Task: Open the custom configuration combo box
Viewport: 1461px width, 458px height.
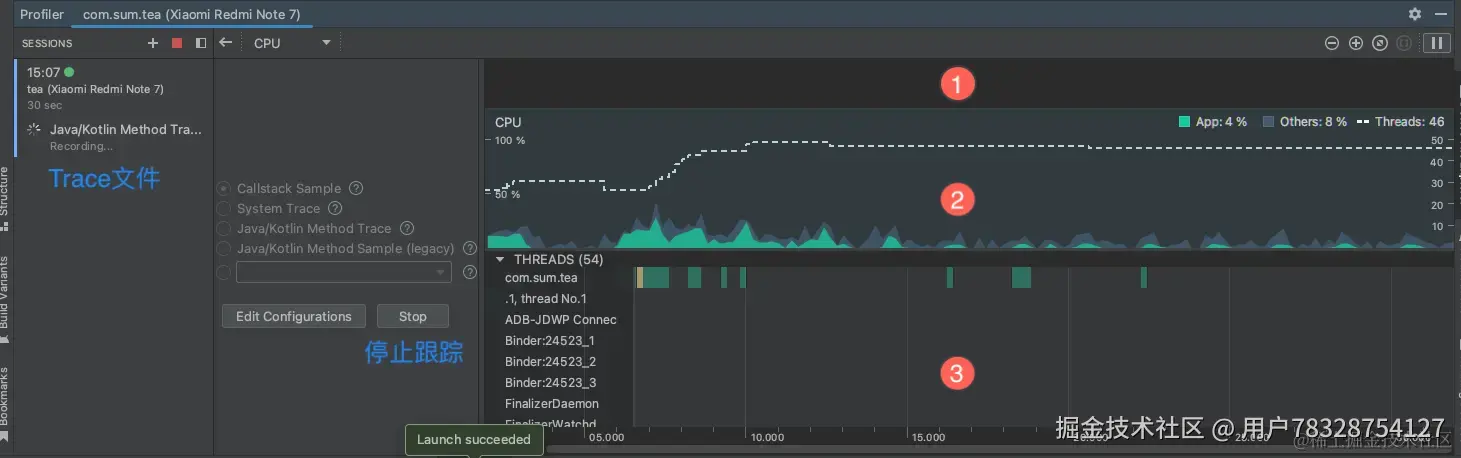Action: click(343, 272)
